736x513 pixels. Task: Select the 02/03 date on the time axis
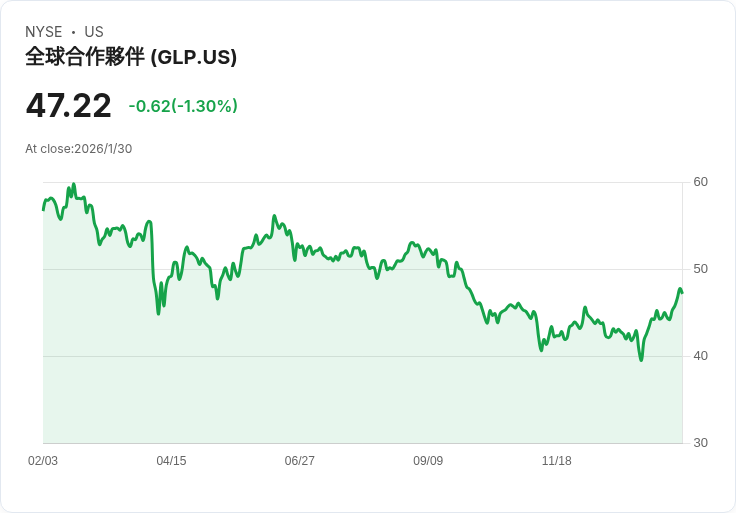pyautogui.click(x=43, y=461)
